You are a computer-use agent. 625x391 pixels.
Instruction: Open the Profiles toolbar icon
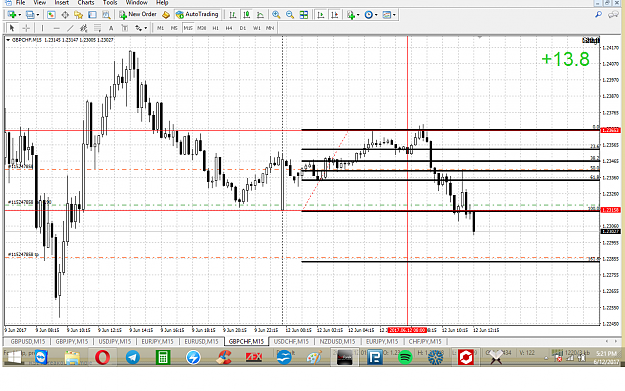[x=30, y=15]
